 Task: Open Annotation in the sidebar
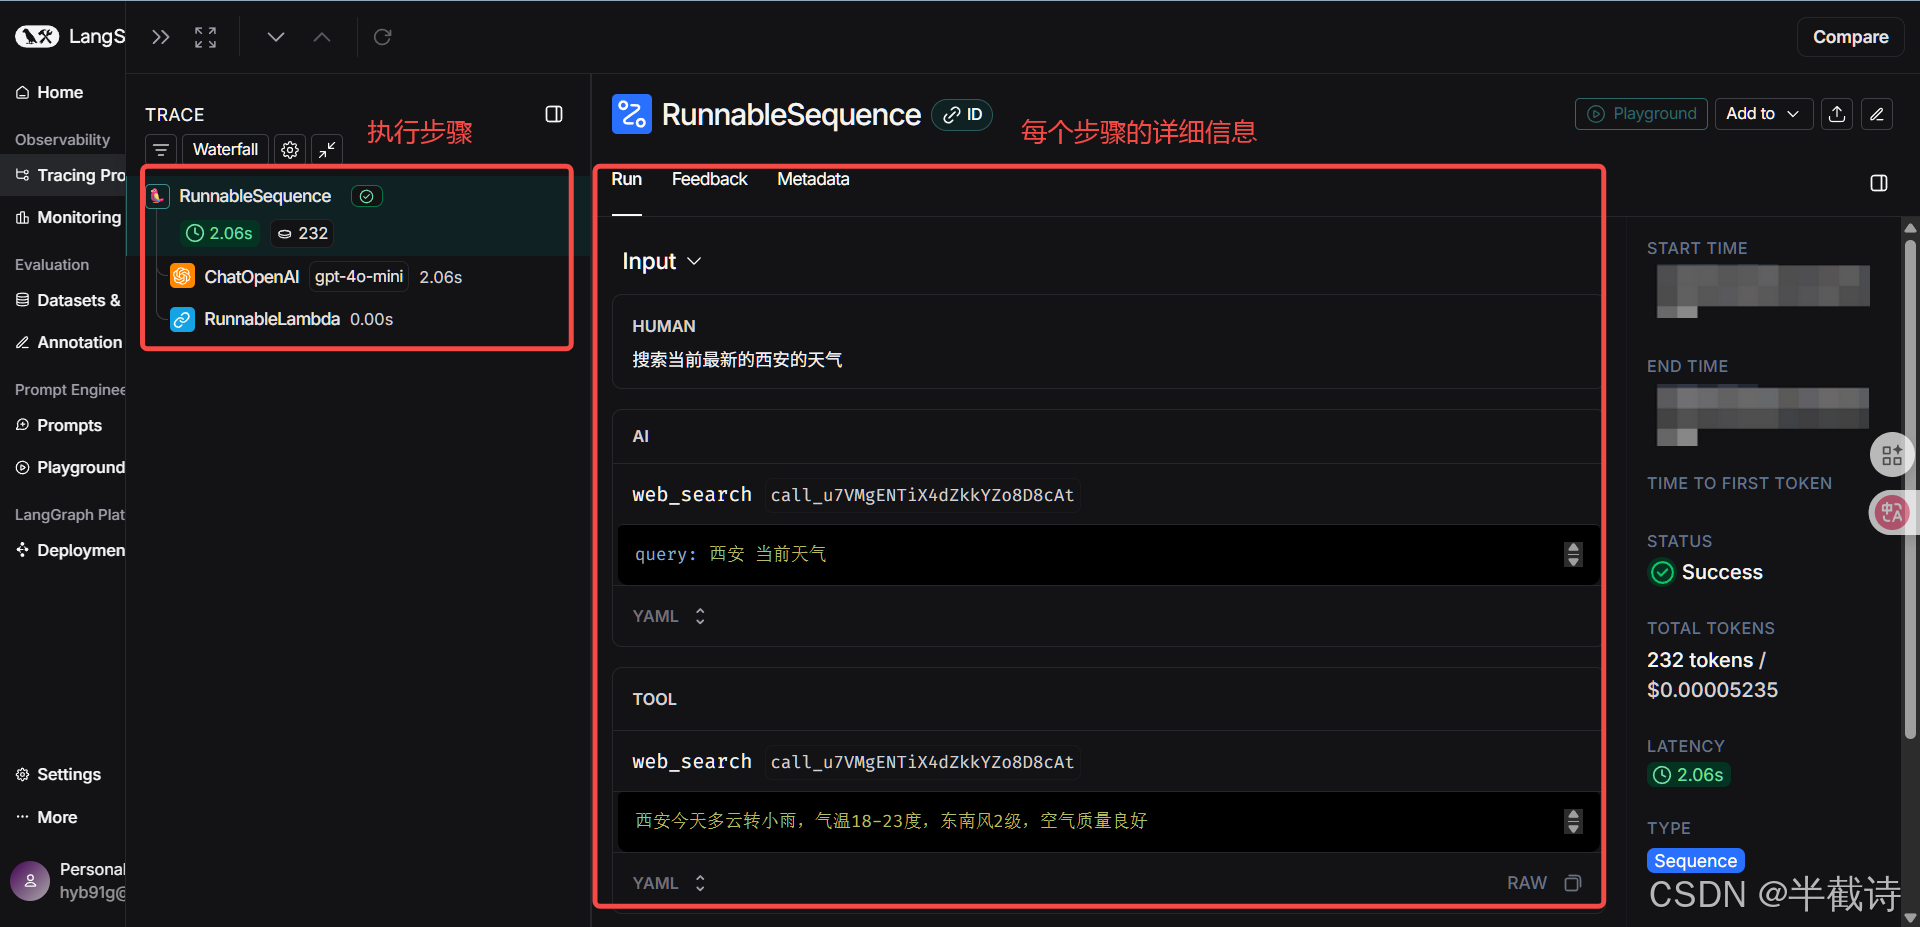(68, 342)
